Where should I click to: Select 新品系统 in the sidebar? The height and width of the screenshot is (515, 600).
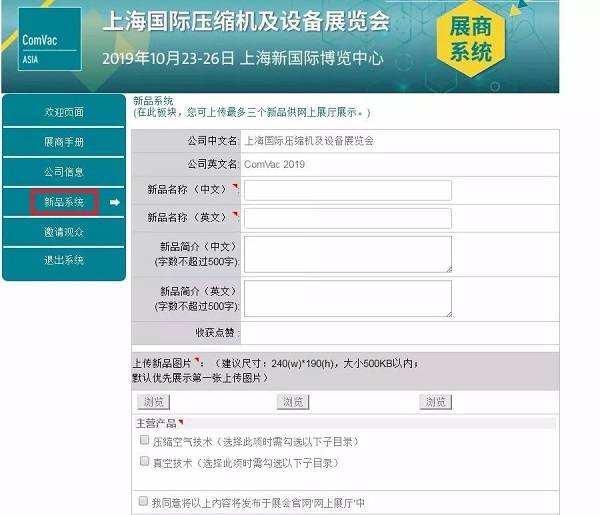(x=64, y=202)
